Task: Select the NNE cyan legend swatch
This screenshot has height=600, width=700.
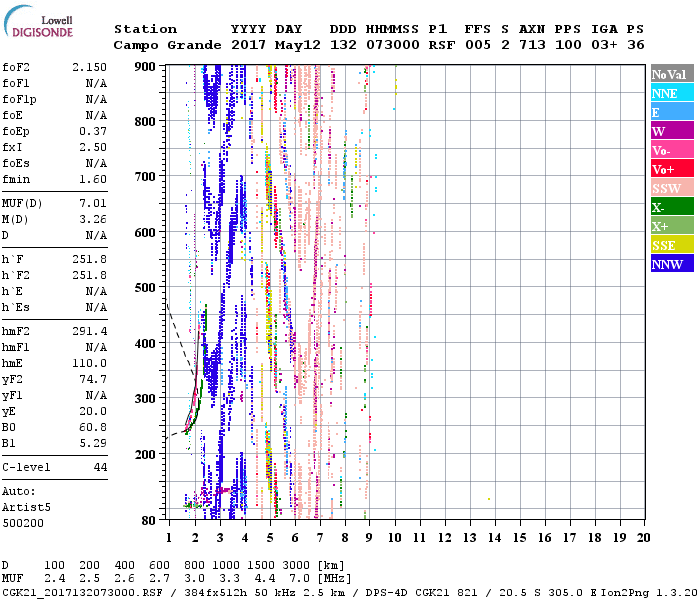Action: [x=672, y=93]
